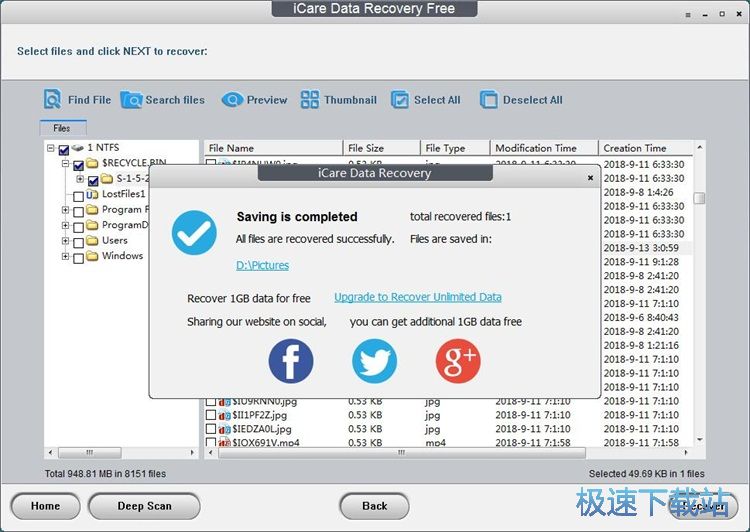The width and height of the screenshot is (750, 532).
Task: Switch to the Files tab
Action: [63, 128]
